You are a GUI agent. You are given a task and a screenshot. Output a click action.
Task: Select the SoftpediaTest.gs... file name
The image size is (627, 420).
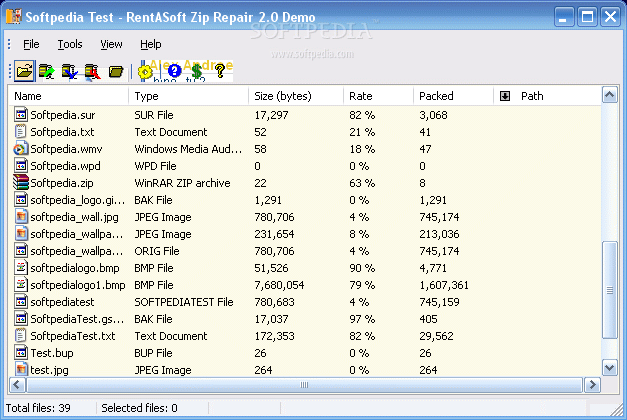tap(77, 319)
